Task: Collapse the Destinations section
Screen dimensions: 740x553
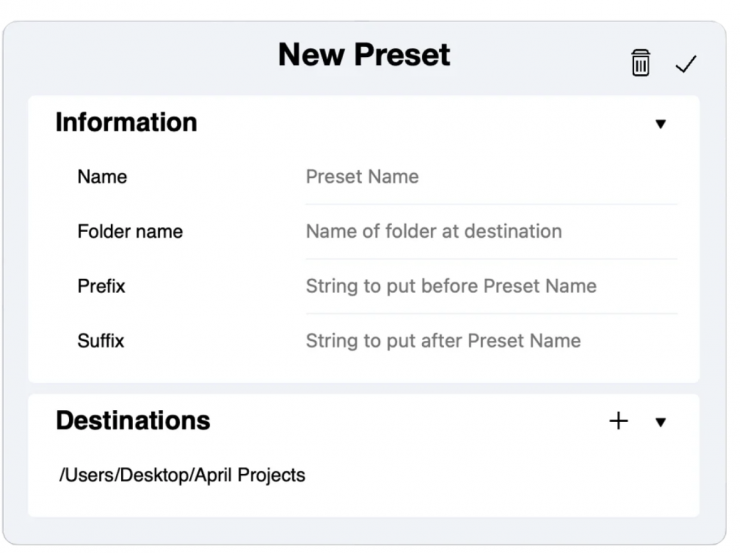Action: pos(660,422)
